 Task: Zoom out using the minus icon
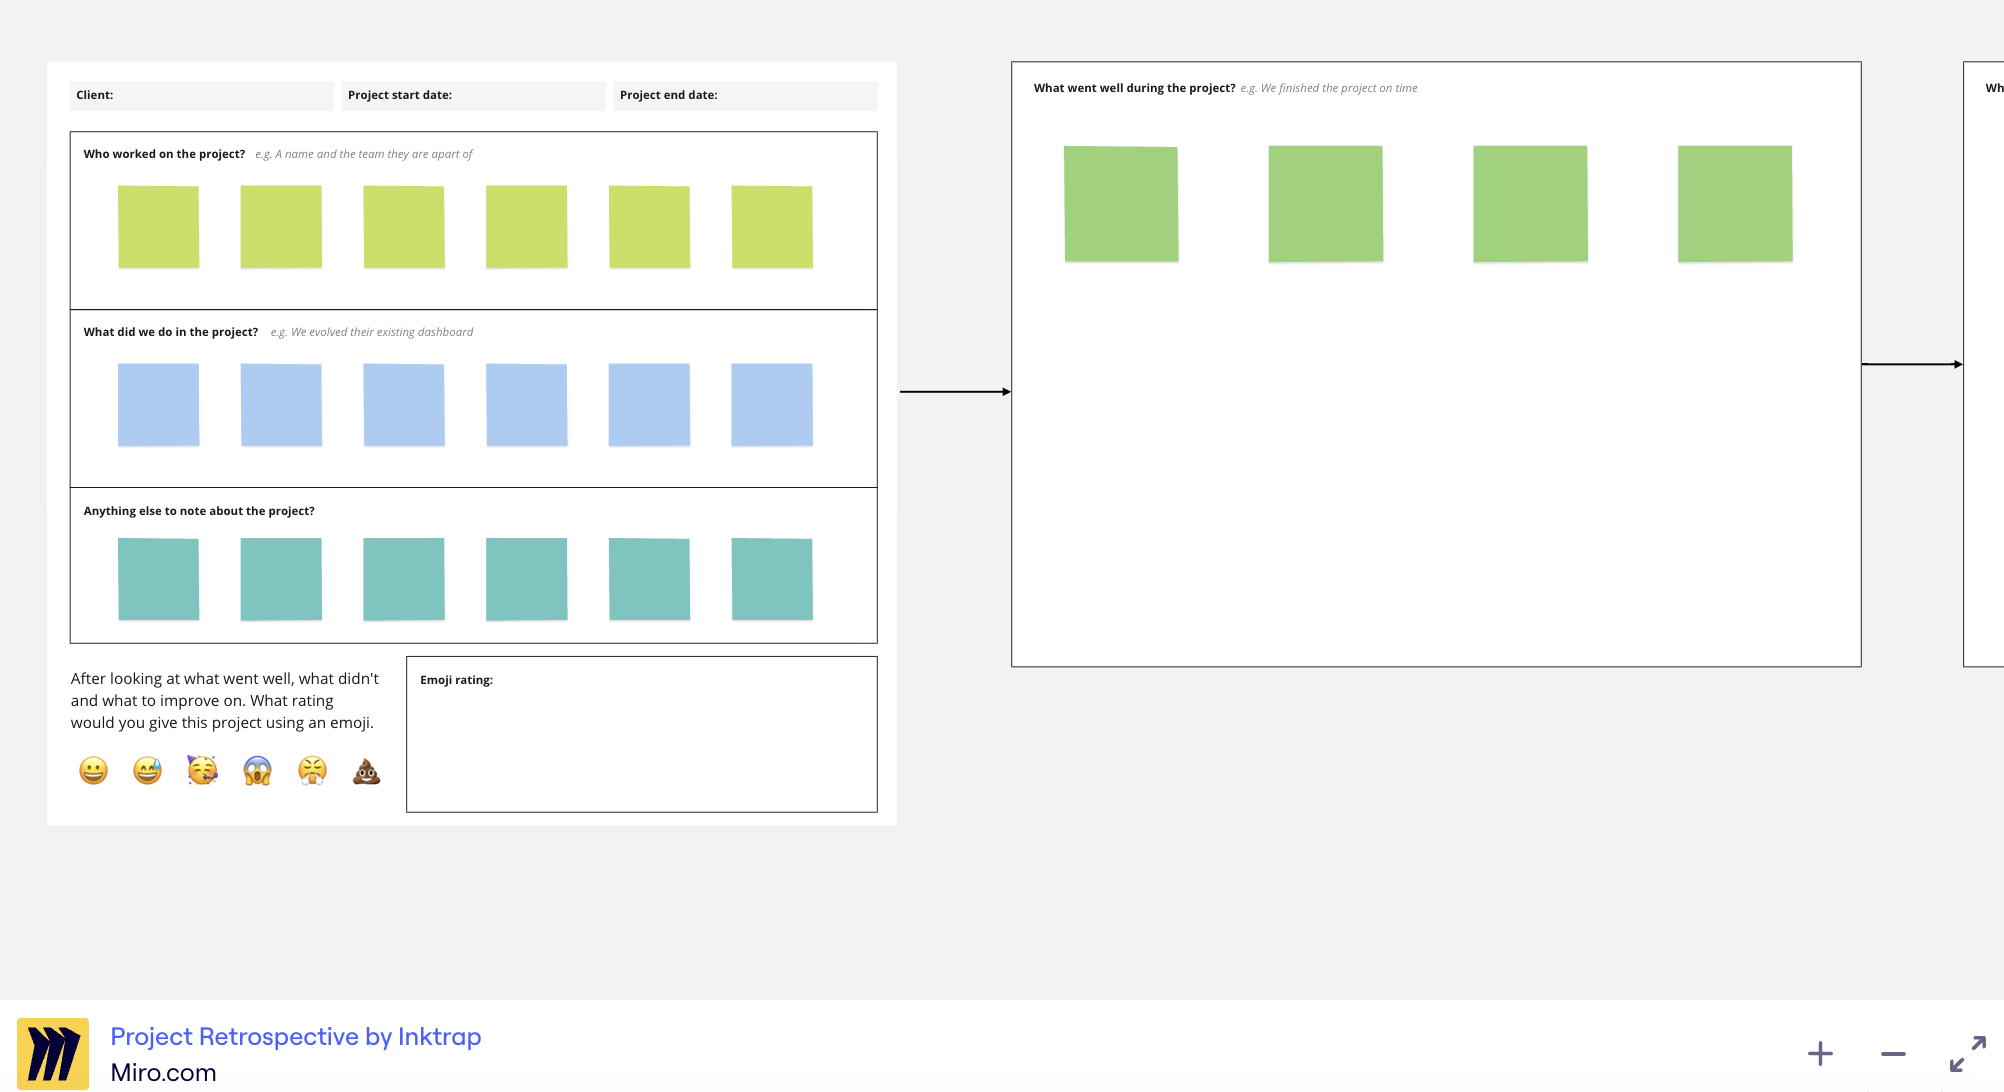[x=1893, y=1053]
